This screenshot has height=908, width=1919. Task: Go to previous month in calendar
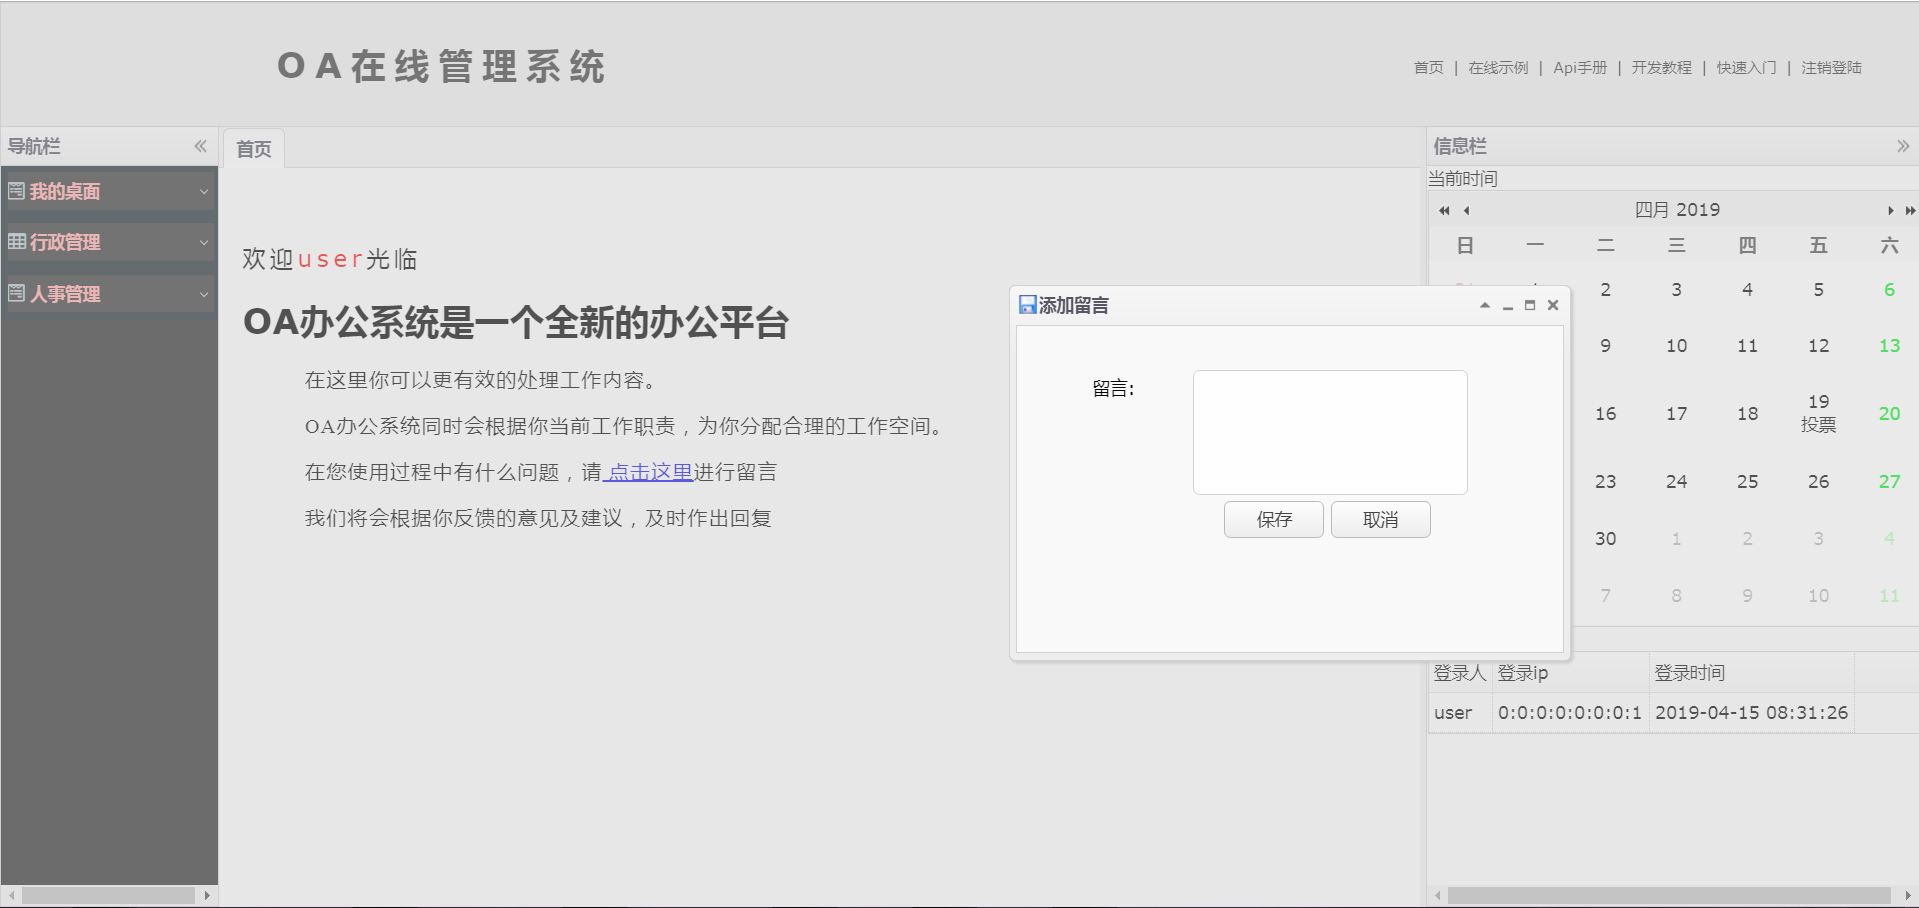[x=1466, y=210]
